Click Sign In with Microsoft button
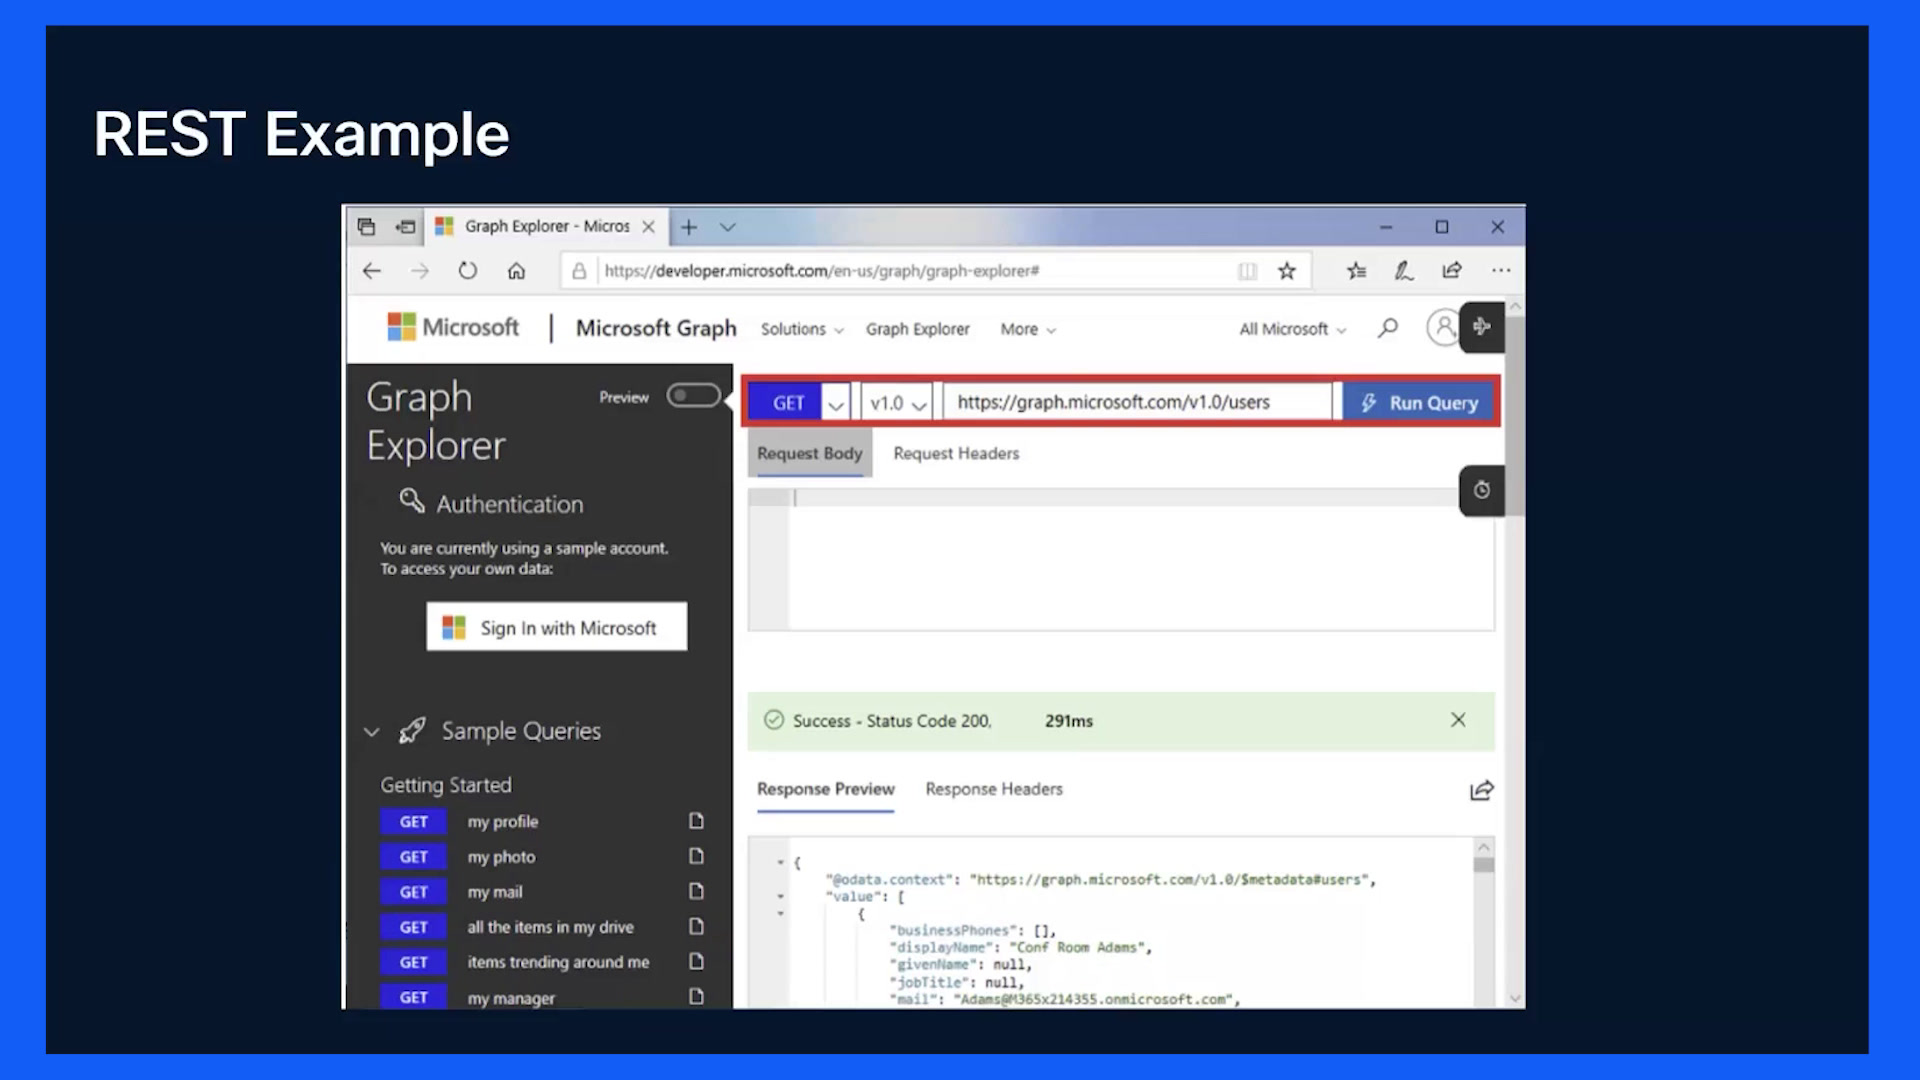 tap(556, 627)
